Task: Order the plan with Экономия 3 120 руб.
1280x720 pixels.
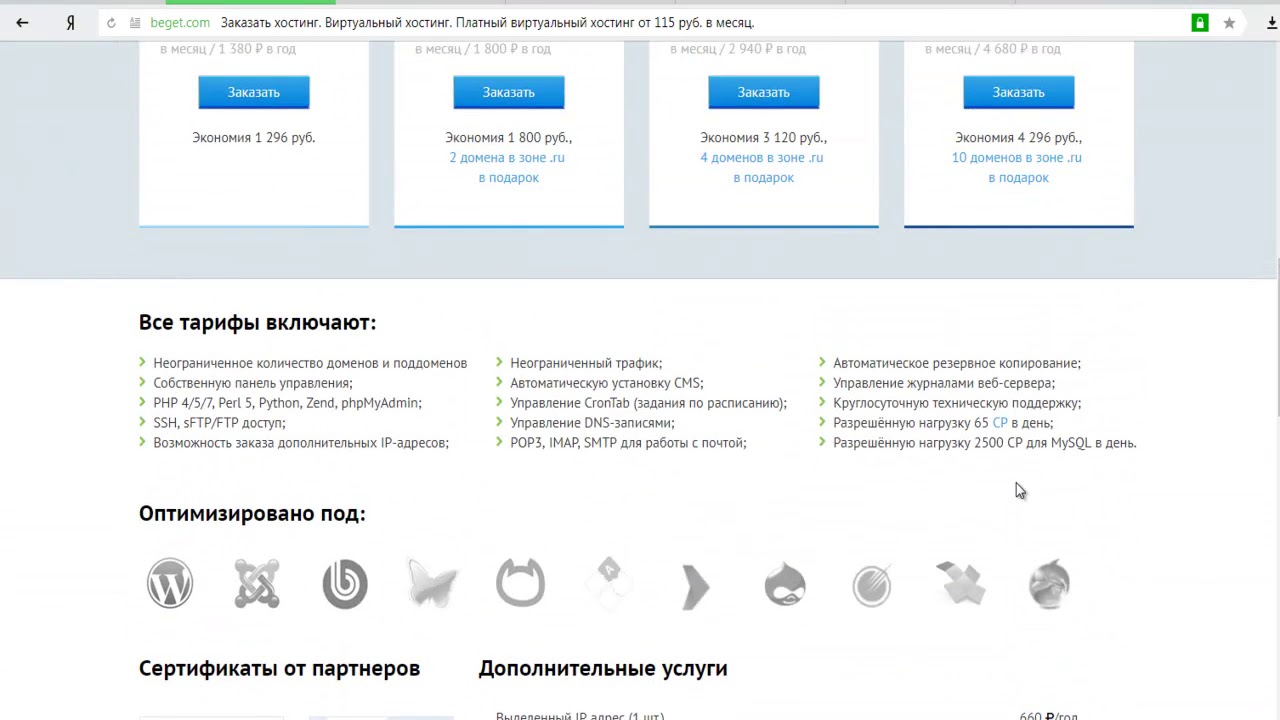Action: 764,92
